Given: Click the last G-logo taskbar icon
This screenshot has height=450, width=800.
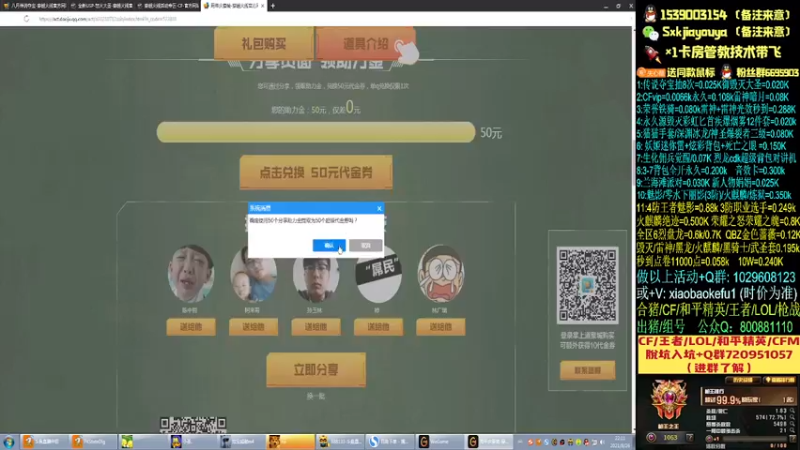Looking at the screenshot, I should (x=472, y=442).
